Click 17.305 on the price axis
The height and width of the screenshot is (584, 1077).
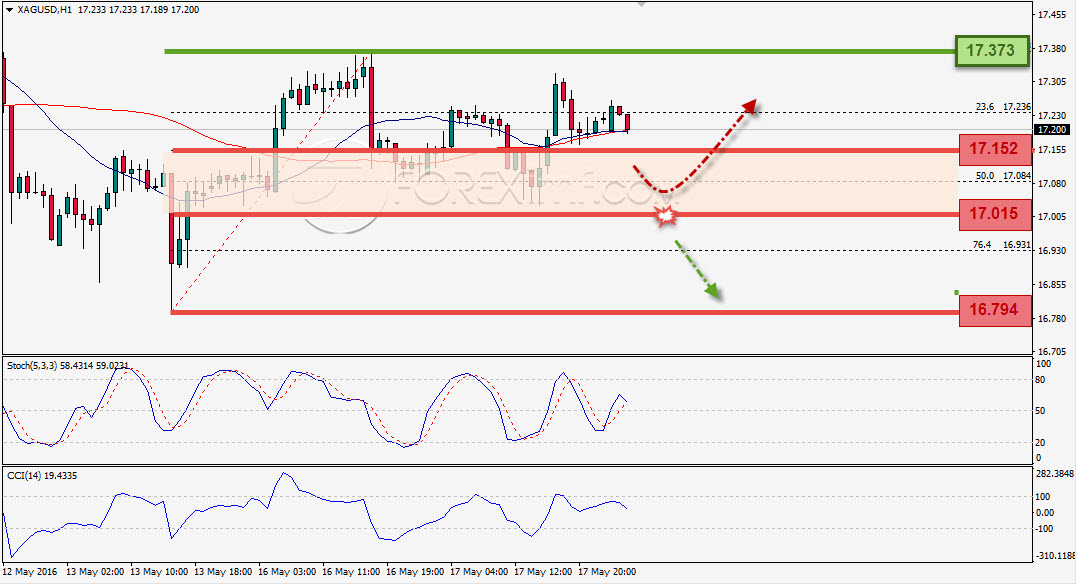tap(1052, 82)
